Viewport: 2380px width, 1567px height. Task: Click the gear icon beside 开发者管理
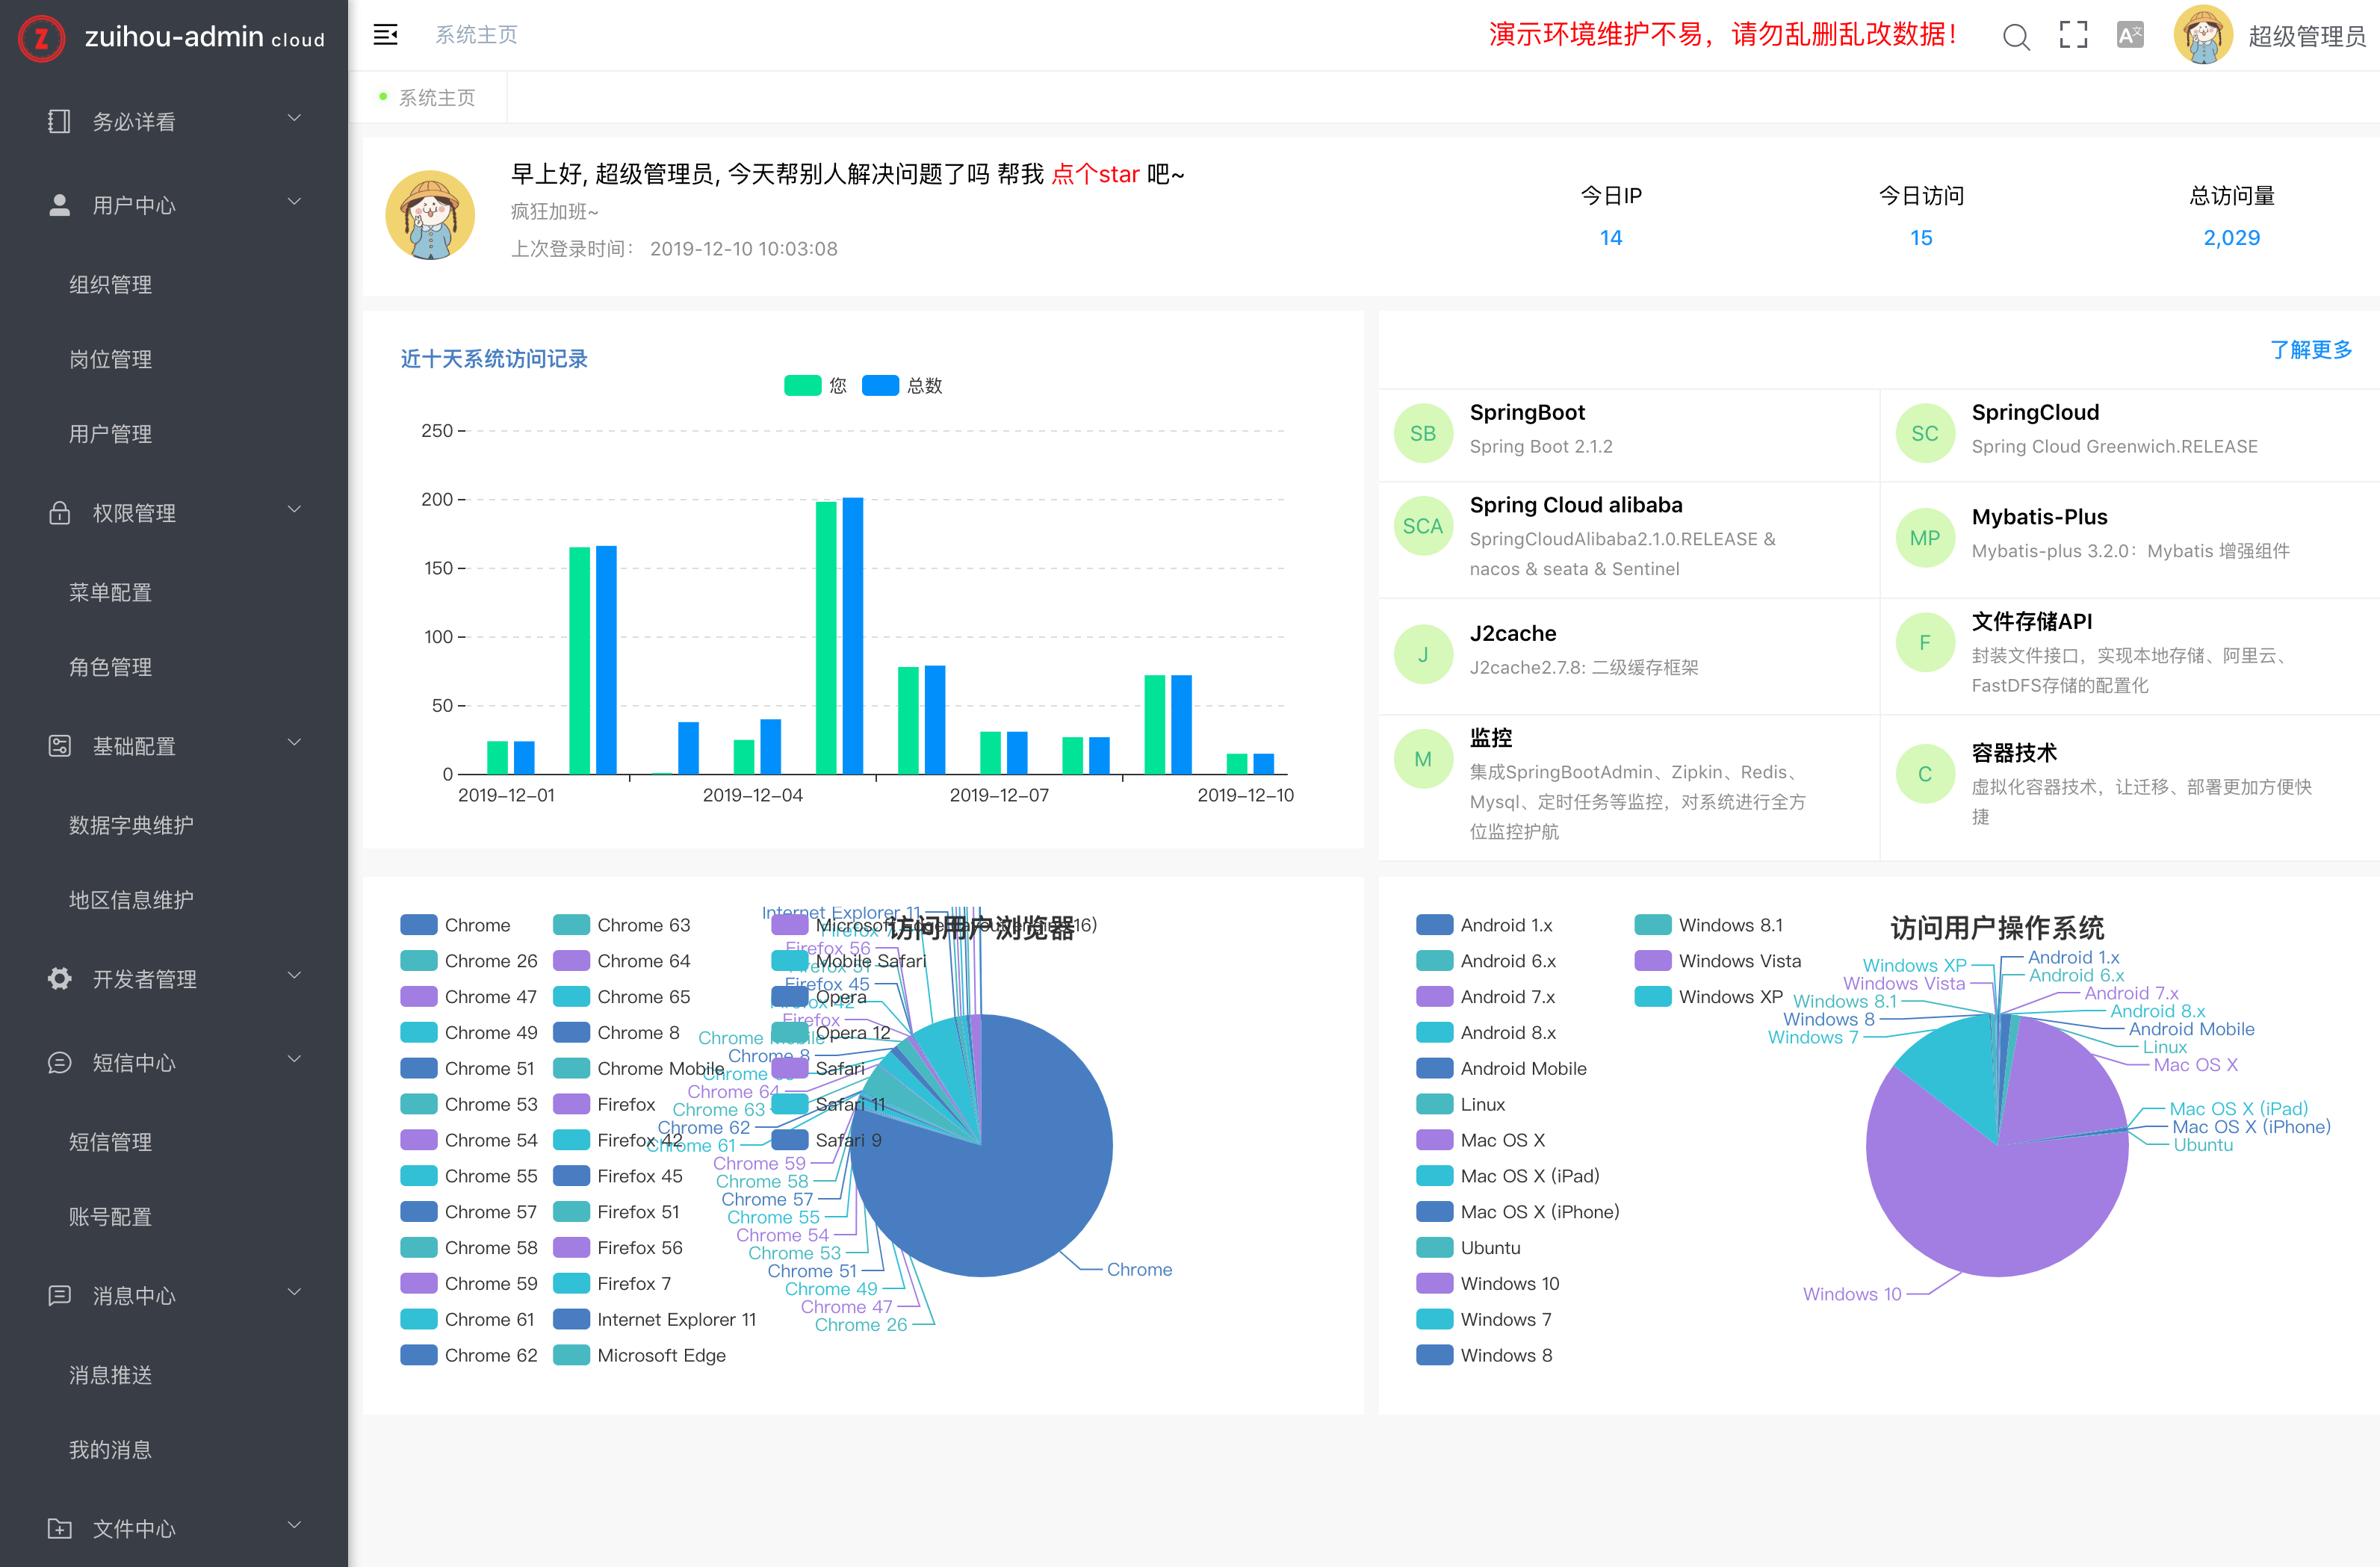pos(59,979)
